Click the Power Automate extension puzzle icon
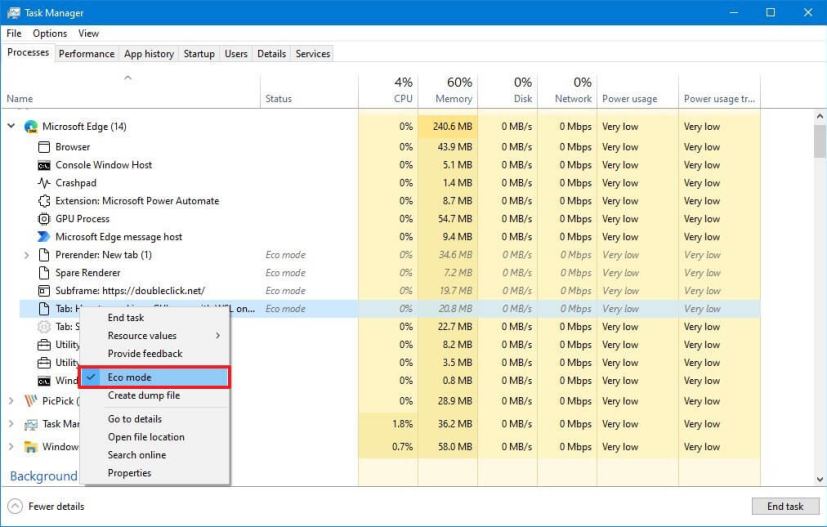Screen dimensions: 827x527 point(44,201)
